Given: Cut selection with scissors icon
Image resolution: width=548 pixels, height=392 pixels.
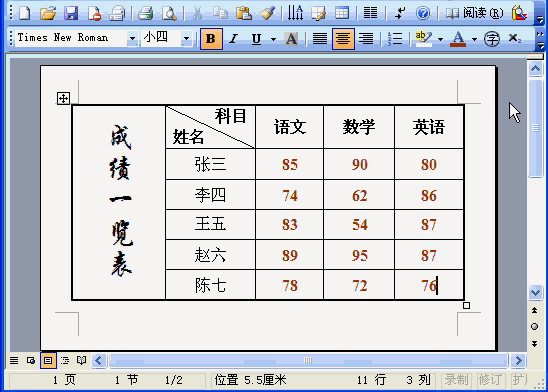Looking at the screenshot, I should (x=197, y=14).
